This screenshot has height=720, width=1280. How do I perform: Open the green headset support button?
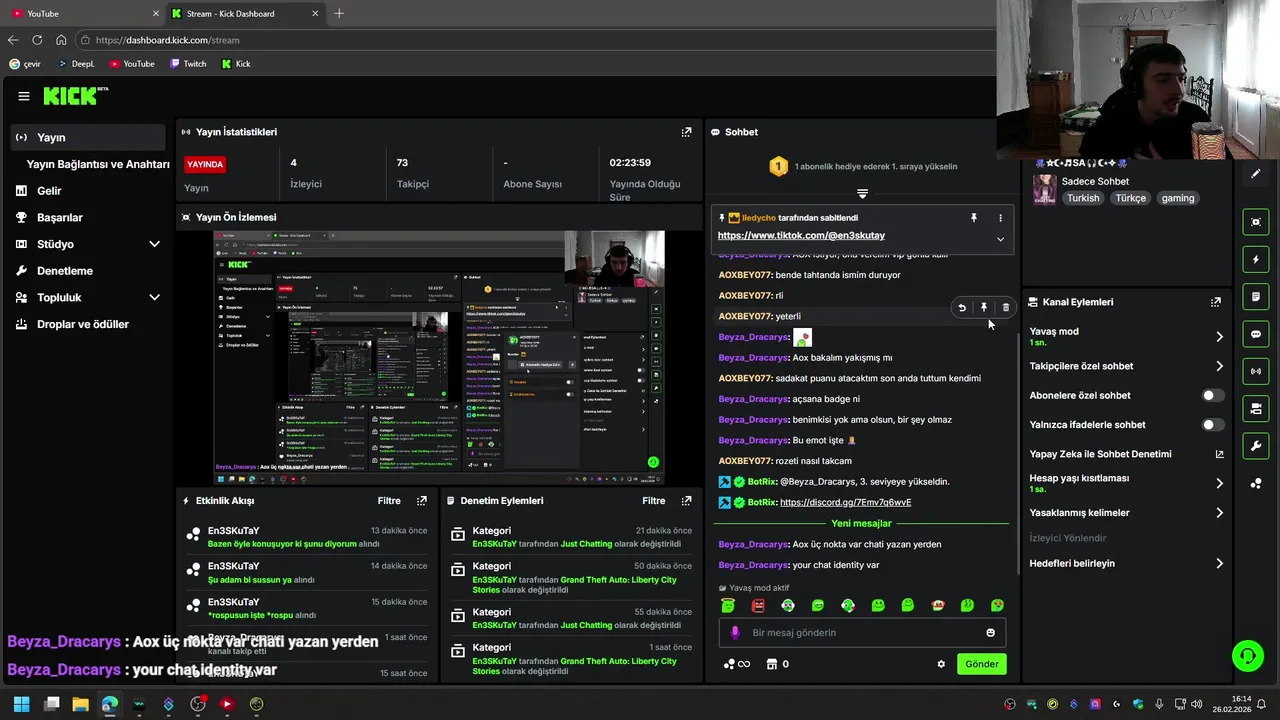pyautogui.click(x=1247, y=656)
